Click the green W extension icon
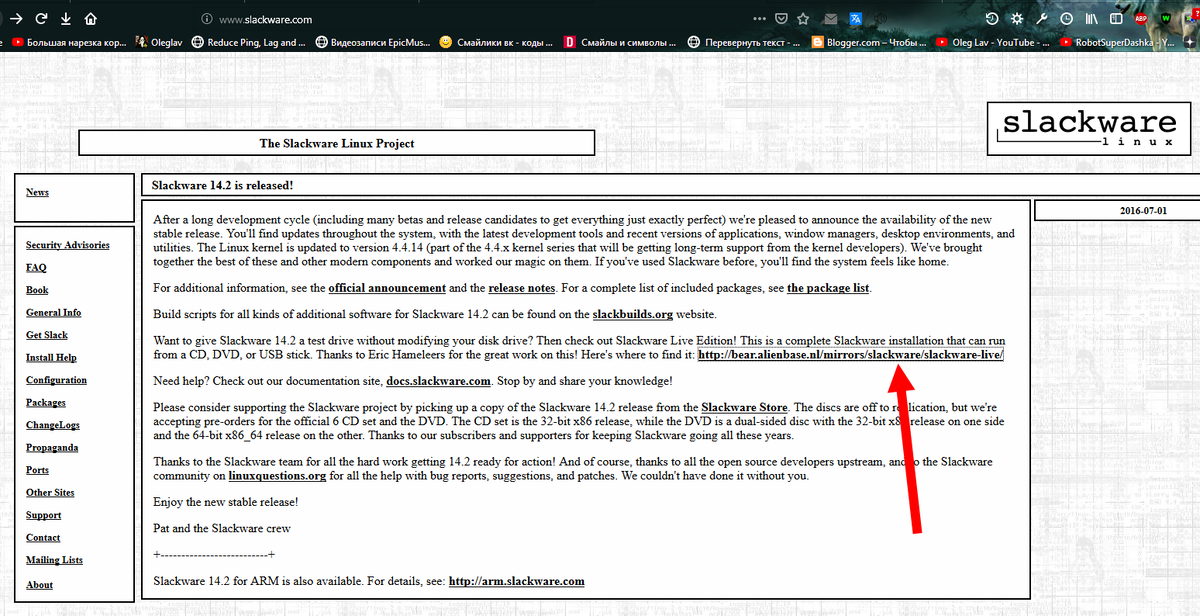This screenshot has width=1200, height=616. 1166,19
